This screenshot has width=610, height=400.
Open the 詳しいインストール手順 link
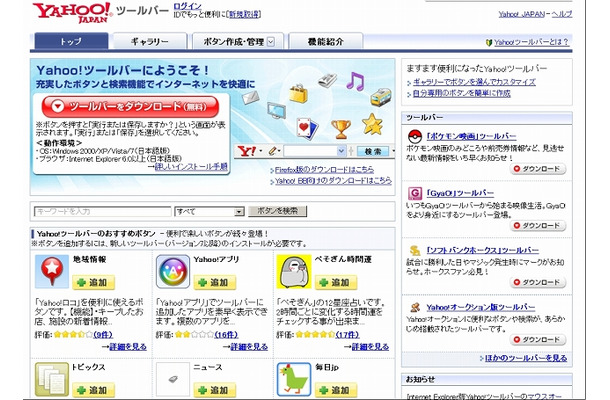pos(191,167)
